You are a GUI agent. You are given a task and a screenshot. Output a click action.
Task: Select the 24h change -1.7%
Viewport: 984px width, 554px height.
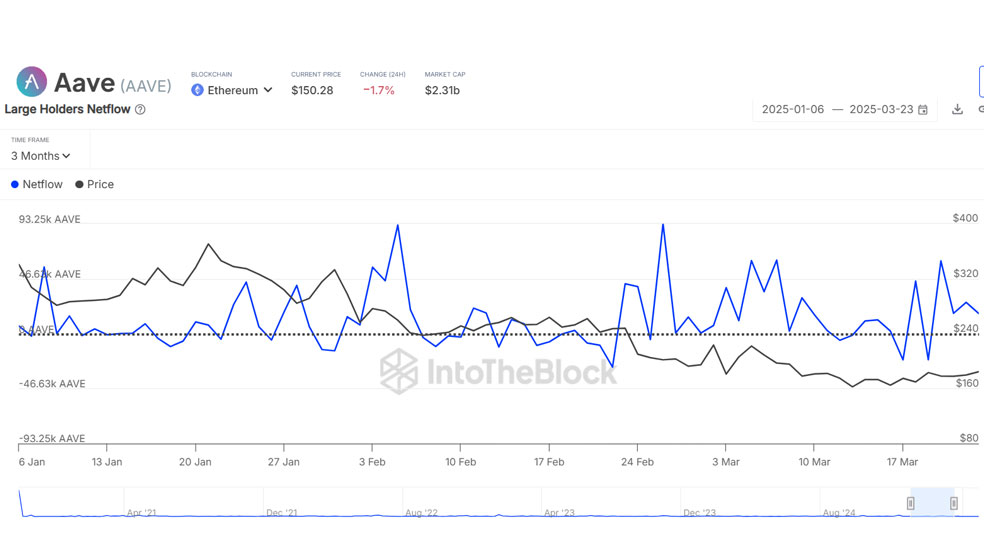(x=378, y=90)
